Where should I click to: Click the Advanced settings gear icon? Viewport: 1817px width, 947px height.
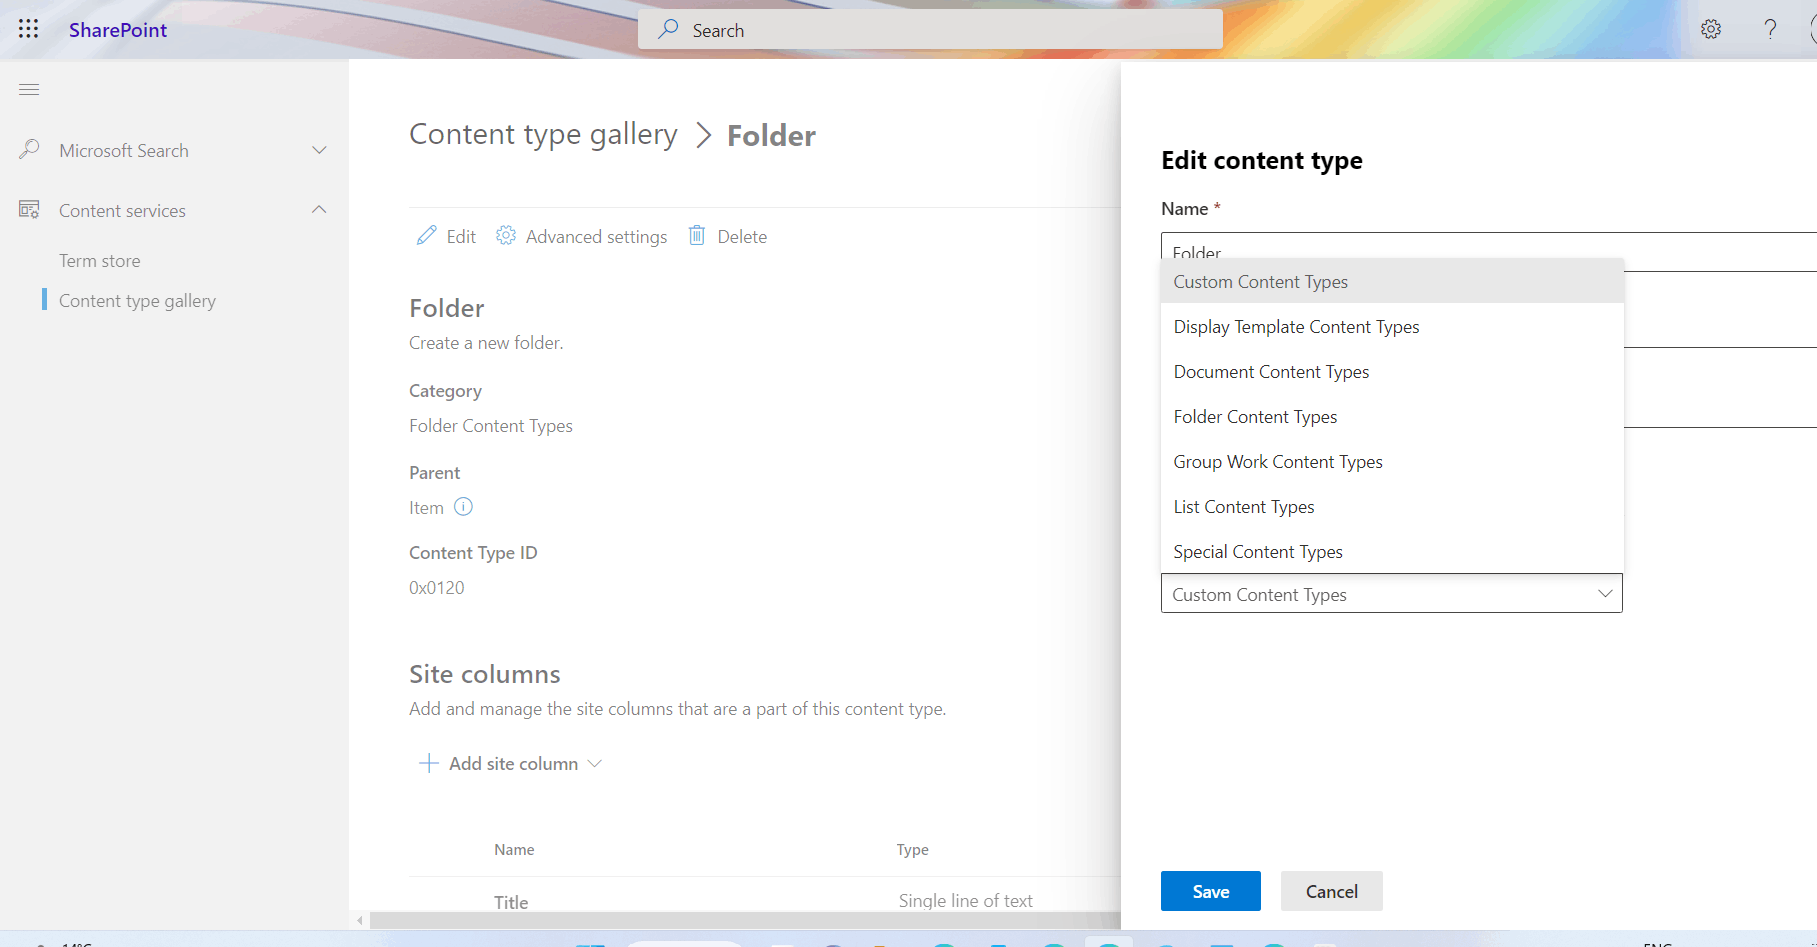point(506,236)
